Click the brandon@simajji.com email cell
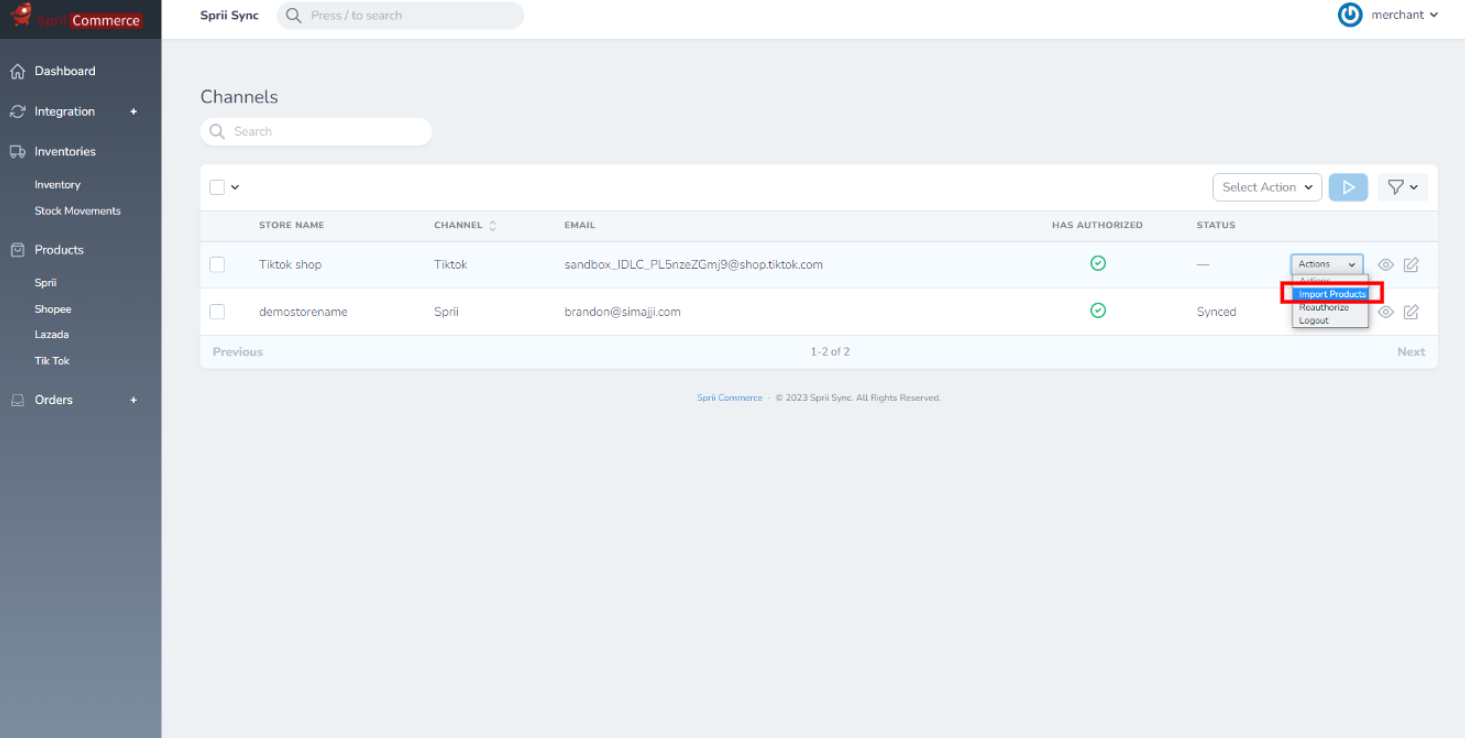Image resolution: width=1465 pixels, height=738 pixels. 622,312
